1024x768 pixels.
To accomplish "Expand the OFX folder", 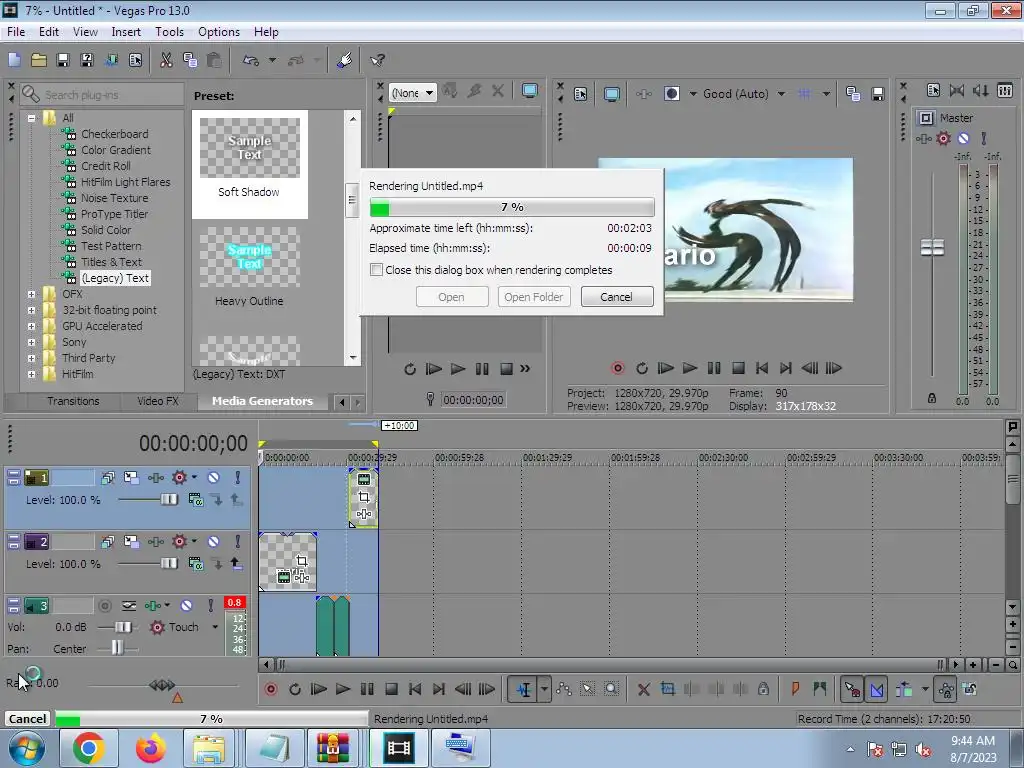I will tap(31, 295).
